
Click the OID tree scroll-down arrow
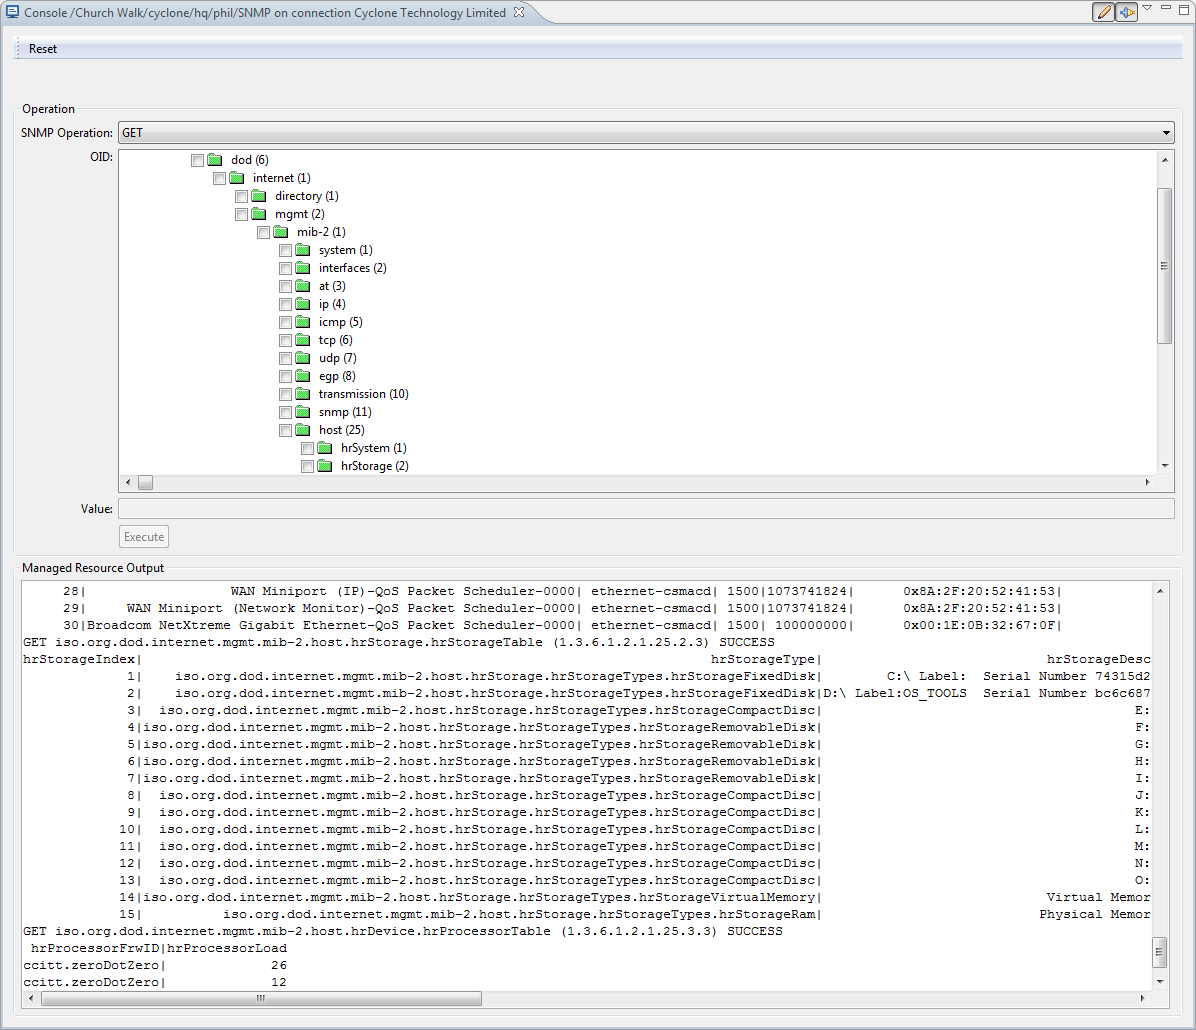point(1164,465)
